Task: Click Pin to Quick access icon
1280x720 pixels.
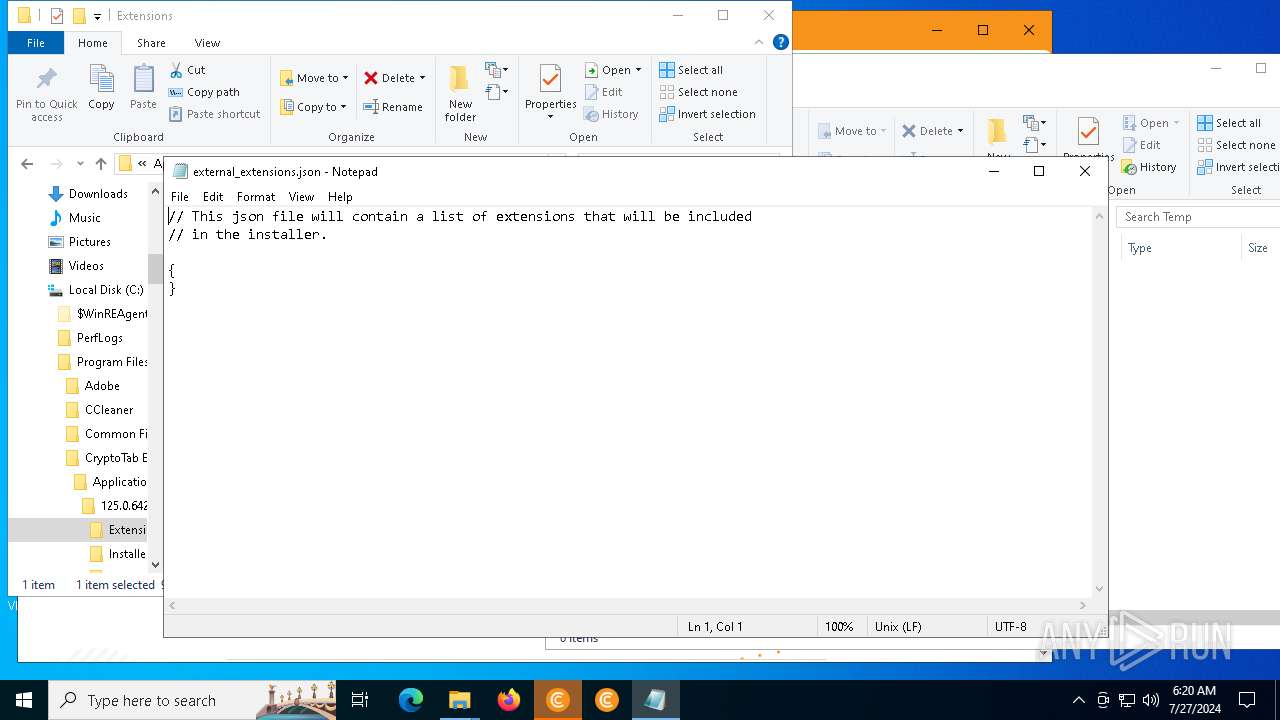Action: [x=46, y=79]
